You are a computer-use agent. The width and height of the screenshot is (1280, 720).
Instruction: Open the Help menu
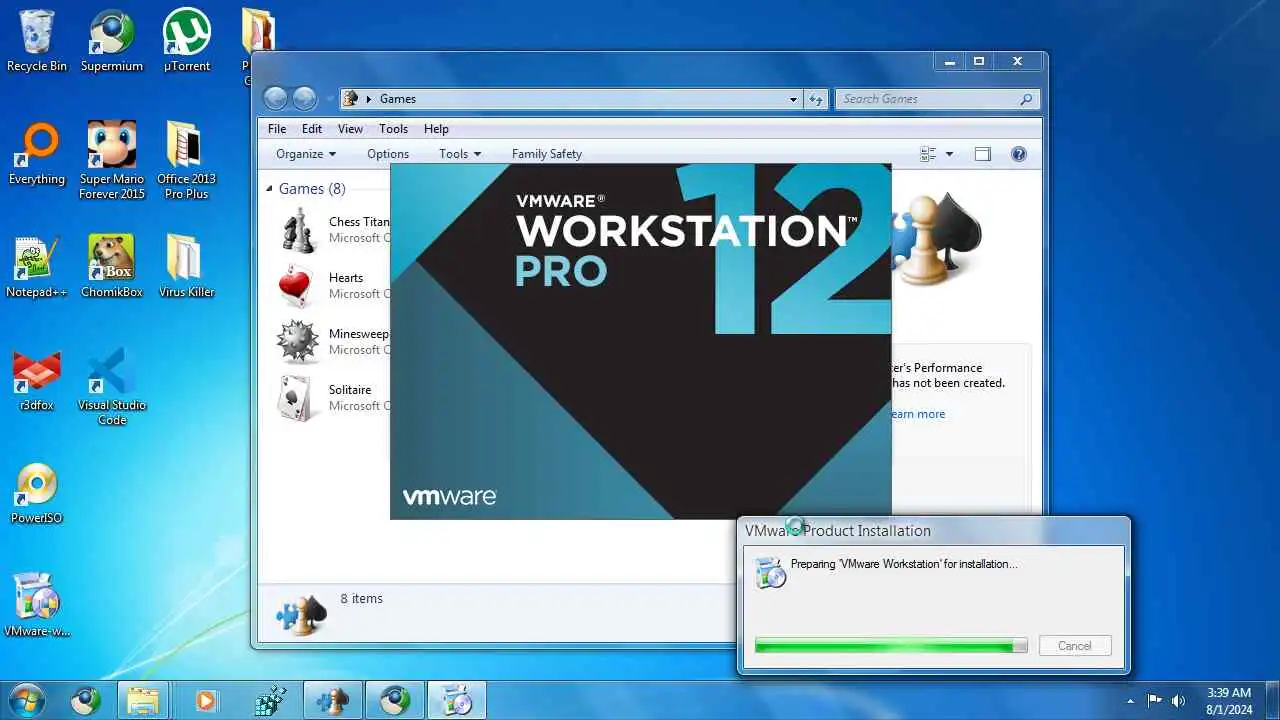[x=436, y=129]
